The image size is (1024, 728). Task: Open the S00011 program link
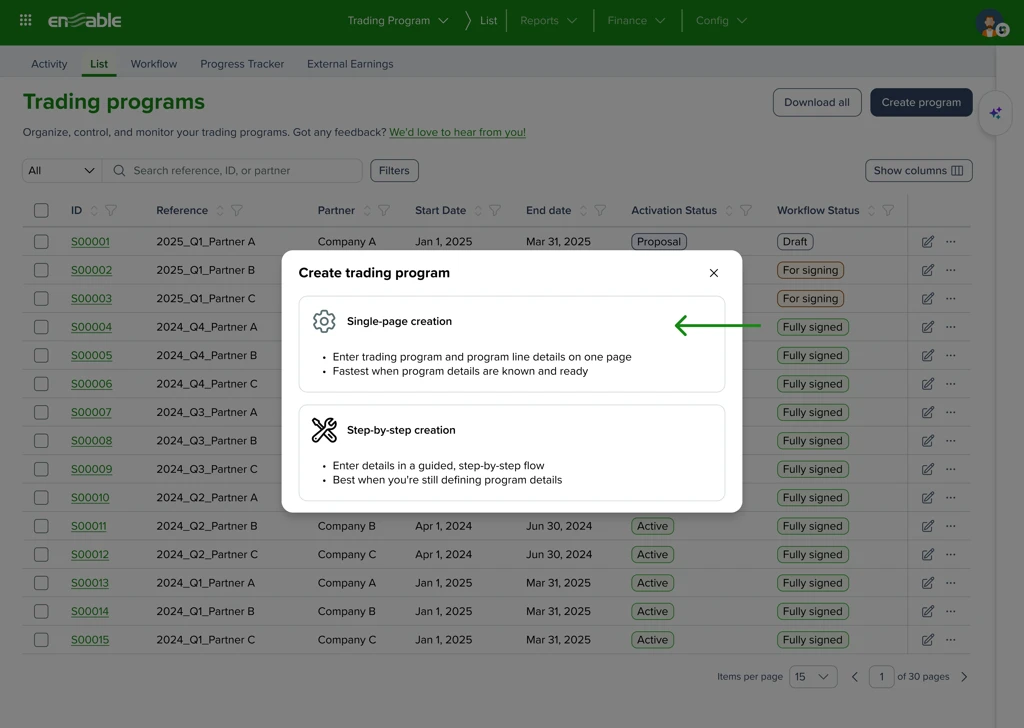[x=89, y=526]
